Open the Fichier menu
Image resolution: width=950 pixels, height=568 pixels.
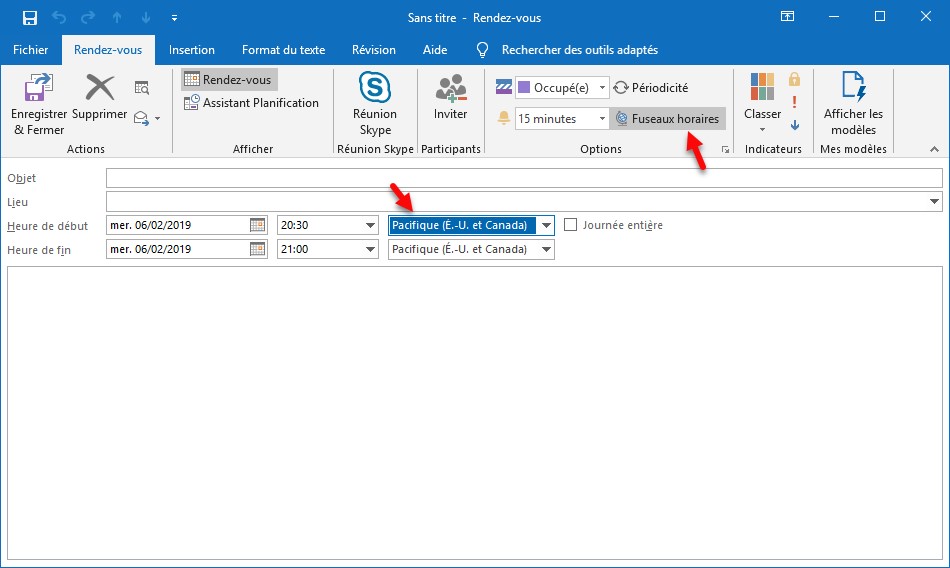click(30, 50)
